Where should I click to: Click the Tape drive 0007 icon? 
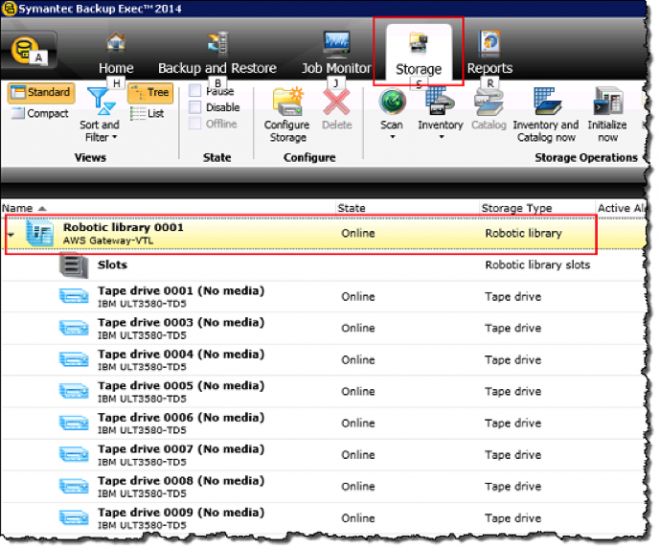74,454
